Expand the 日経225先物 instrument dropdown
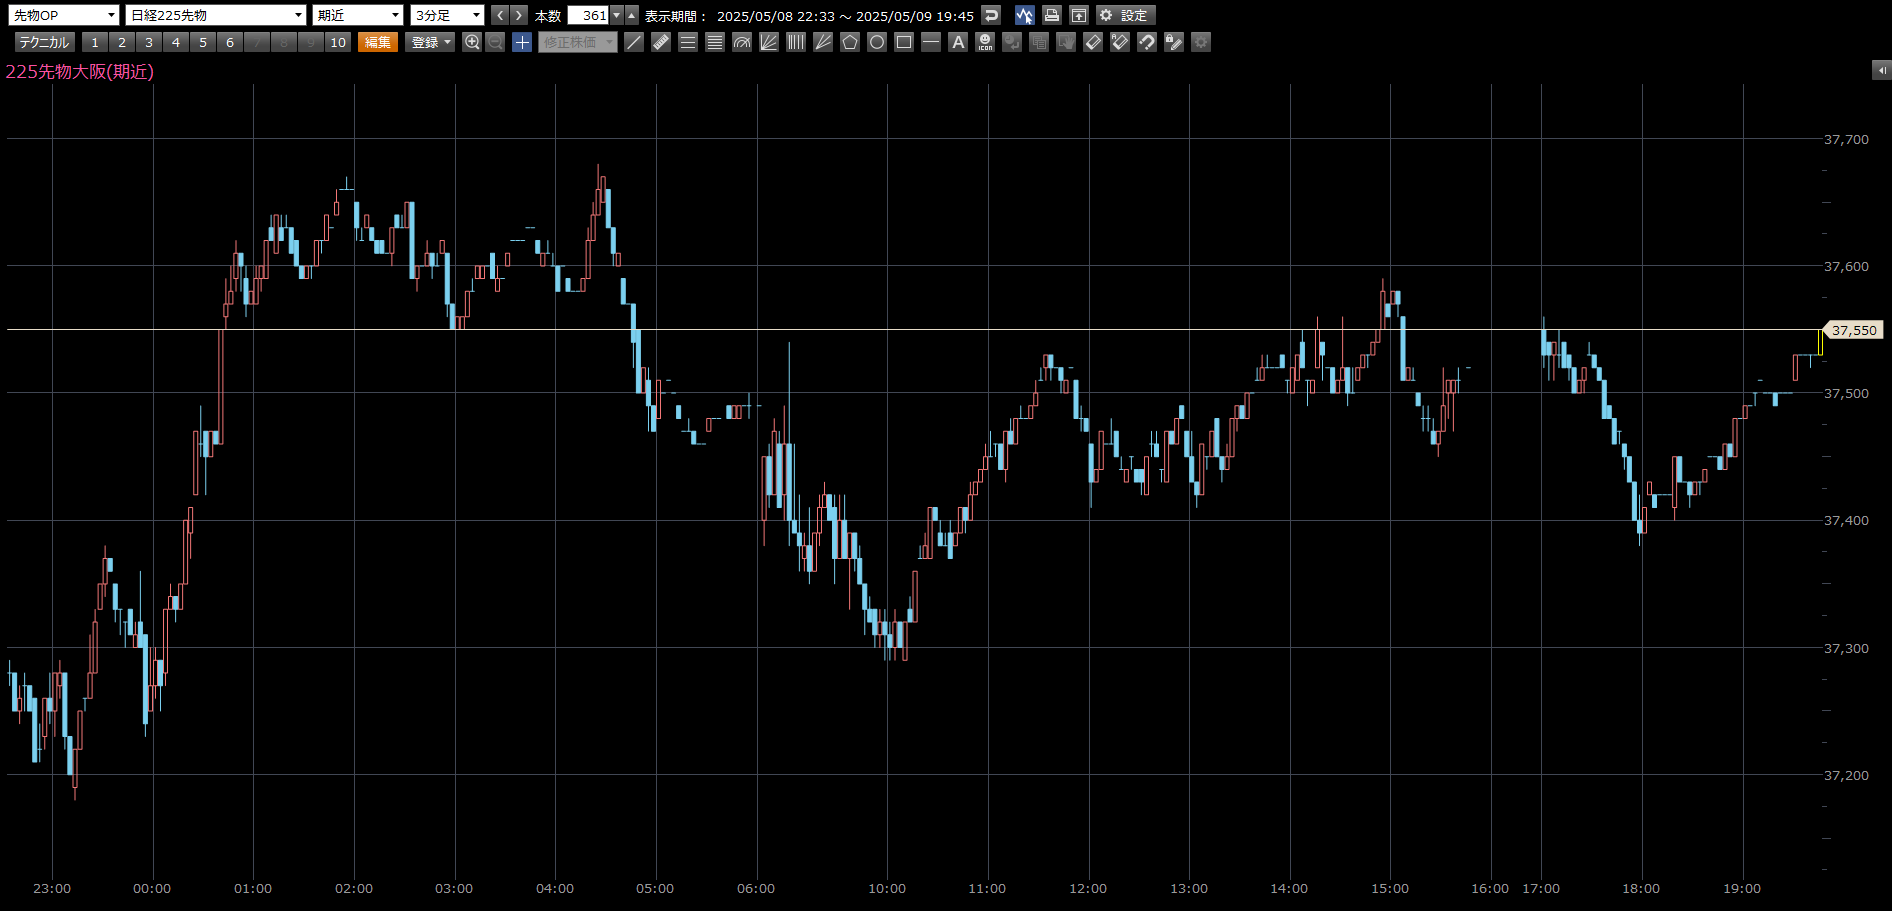 (215, 15)
